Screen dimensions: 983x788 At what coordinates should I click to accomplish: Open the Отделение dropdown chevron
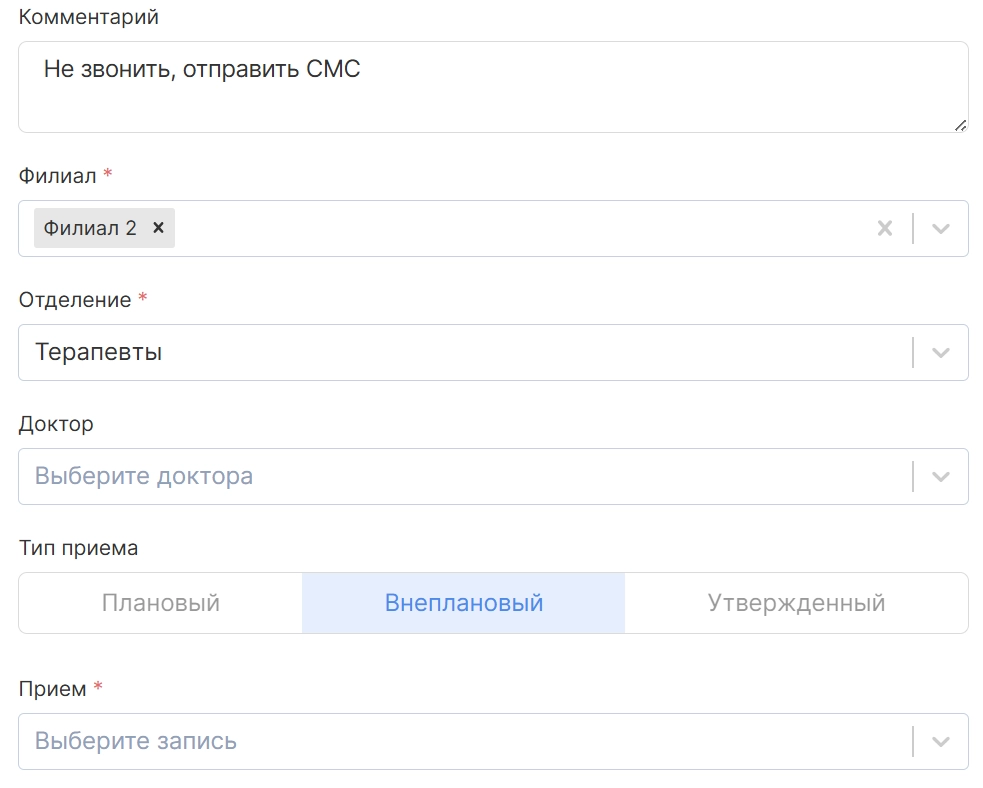coord(940,352)
